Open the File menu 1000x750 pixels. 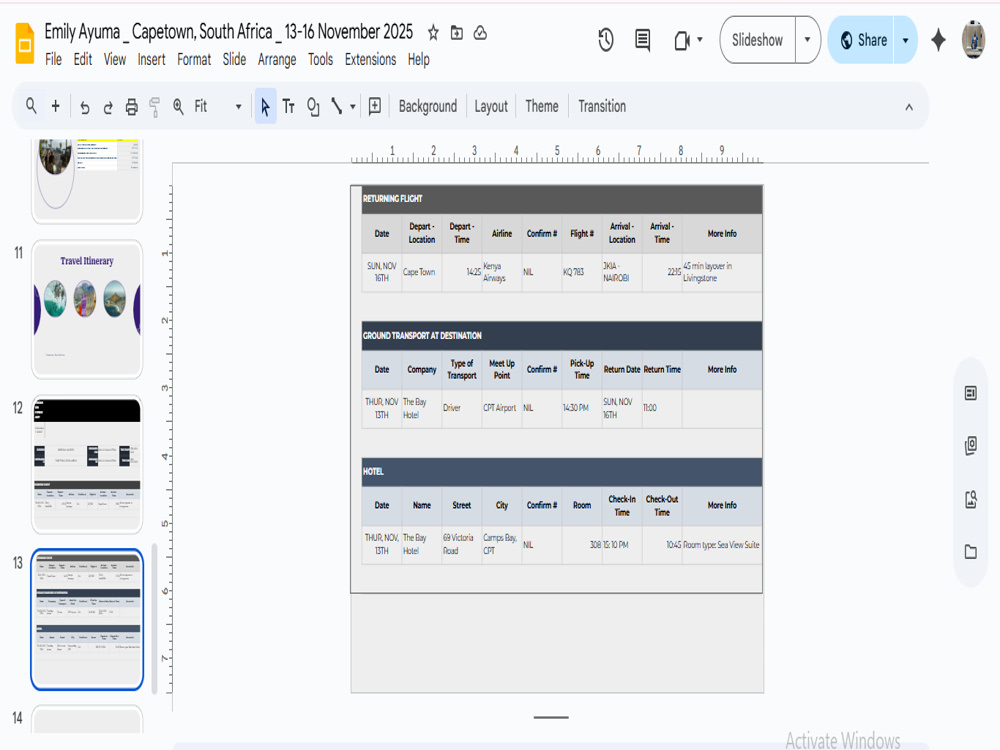pos(54,59)
